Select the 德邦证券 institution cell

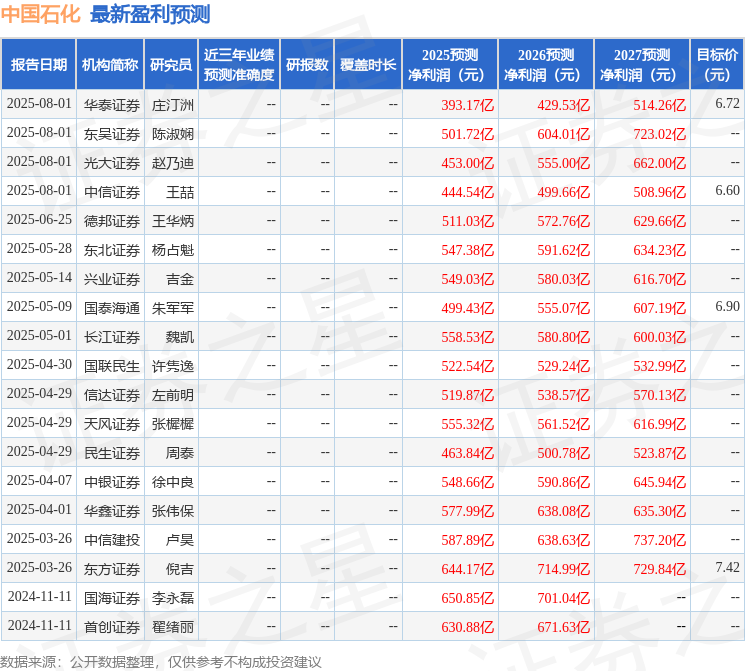pyautogui.click(x=112, y=221)
